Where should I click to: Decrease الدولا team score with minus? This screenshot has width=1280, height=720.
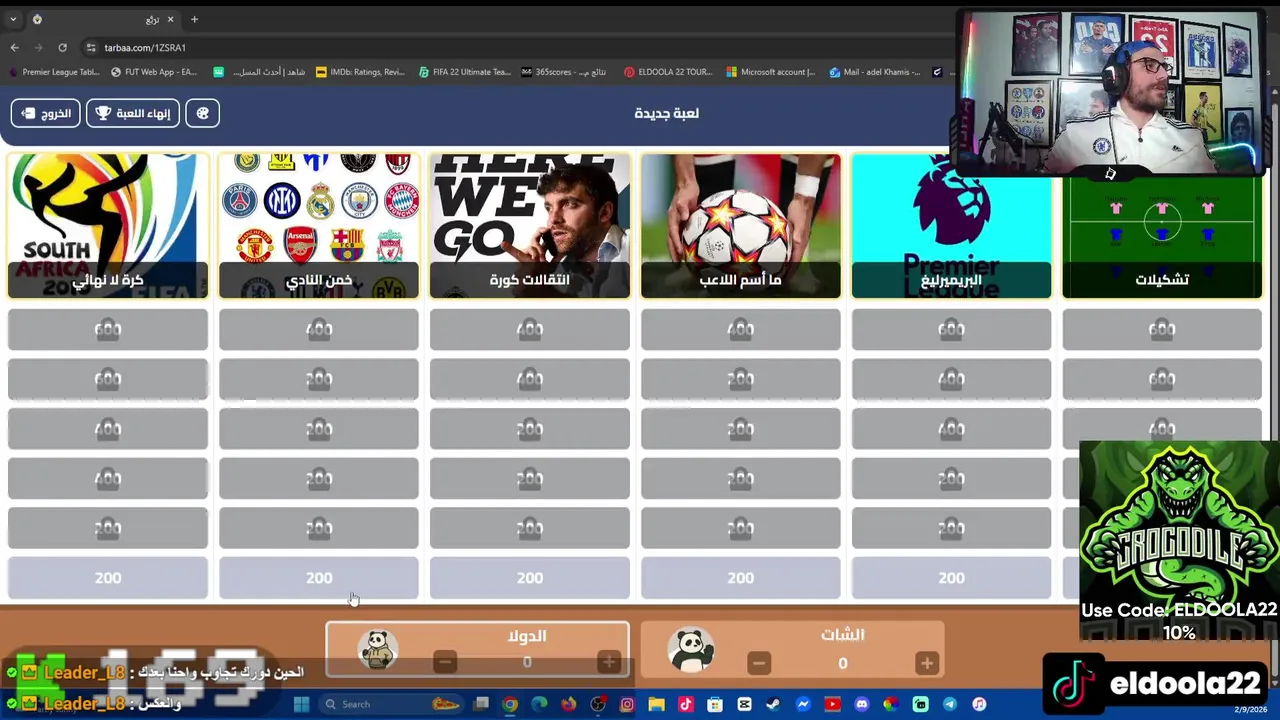pyautogui.click(x=445, y=662)
